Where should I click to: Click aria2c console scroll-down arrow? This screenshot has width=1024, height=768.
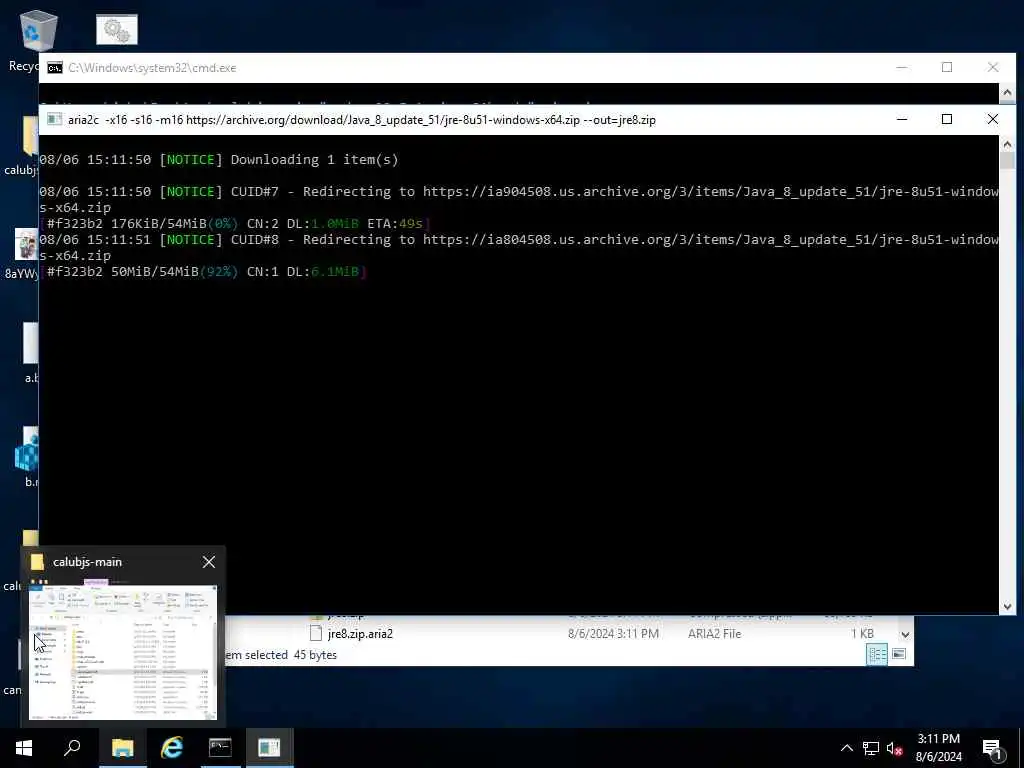1007,607
